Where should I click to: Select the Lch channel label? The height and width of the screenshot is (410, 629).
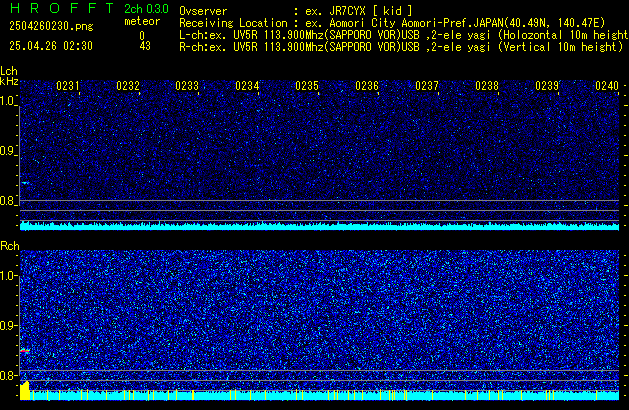click(9, 71)
